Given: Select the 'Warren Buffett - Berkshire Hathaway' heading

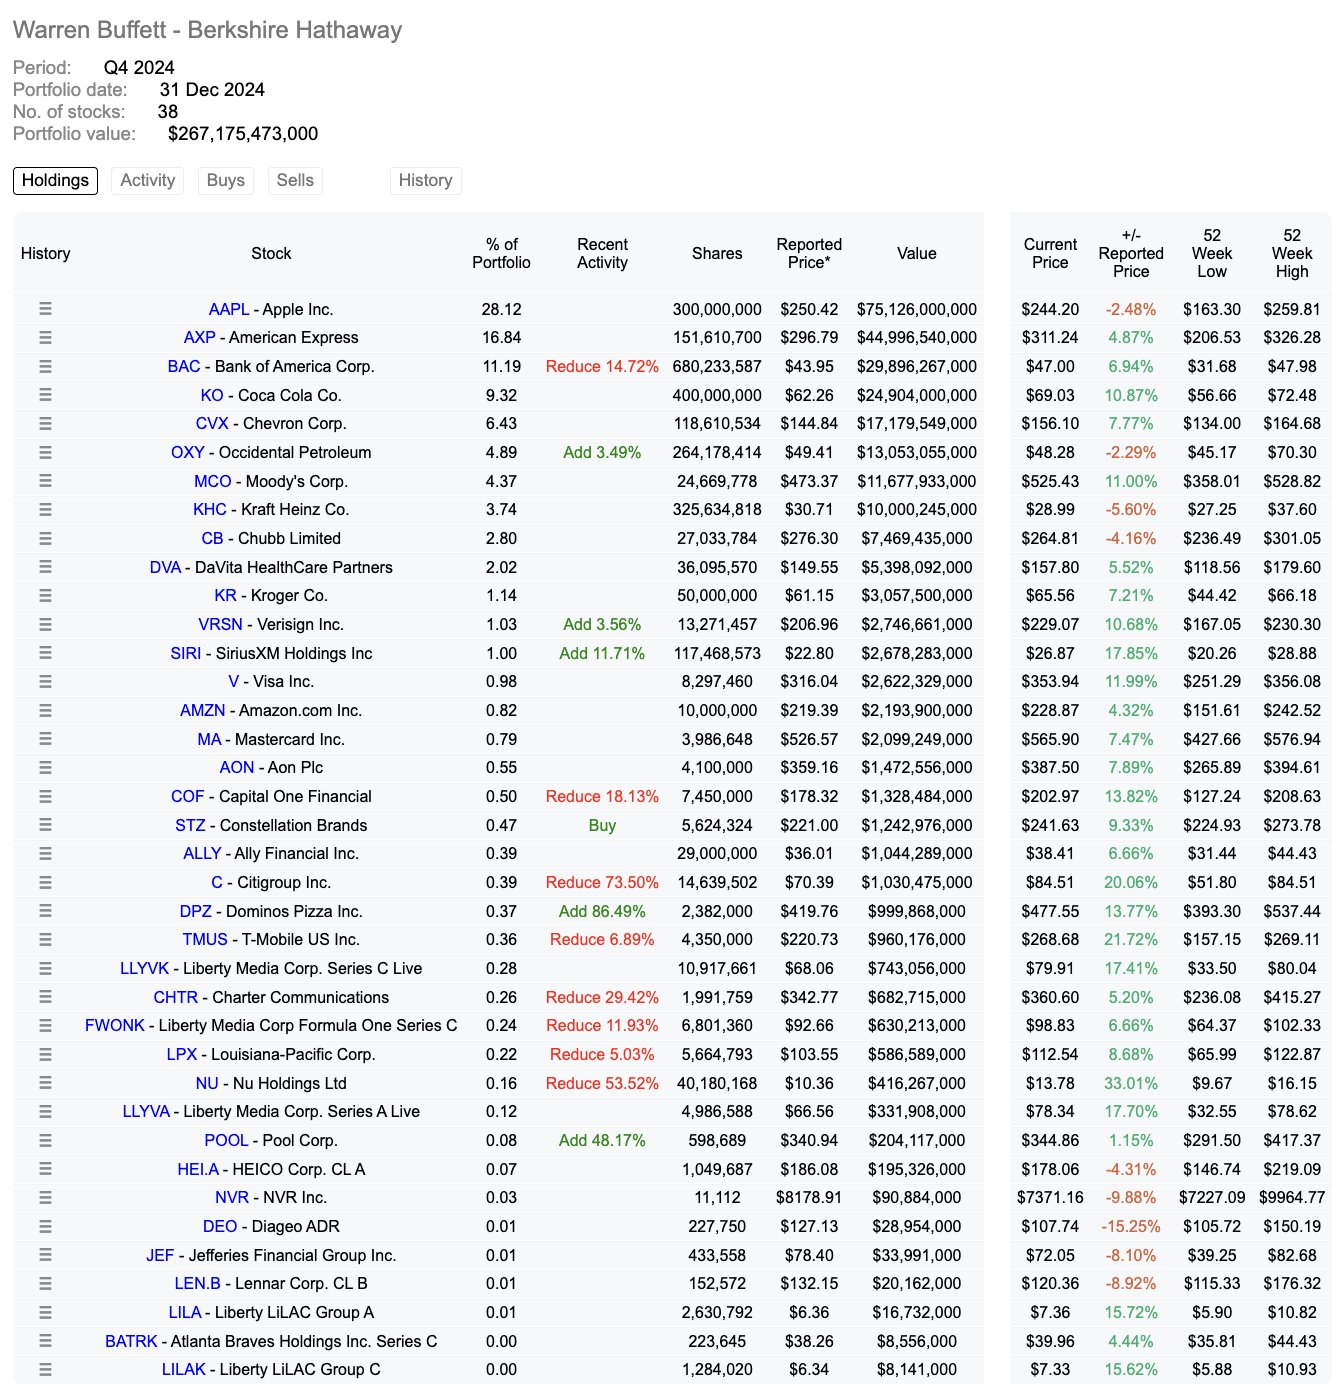Looking at the screenshot, I should (x=207, y=30).
